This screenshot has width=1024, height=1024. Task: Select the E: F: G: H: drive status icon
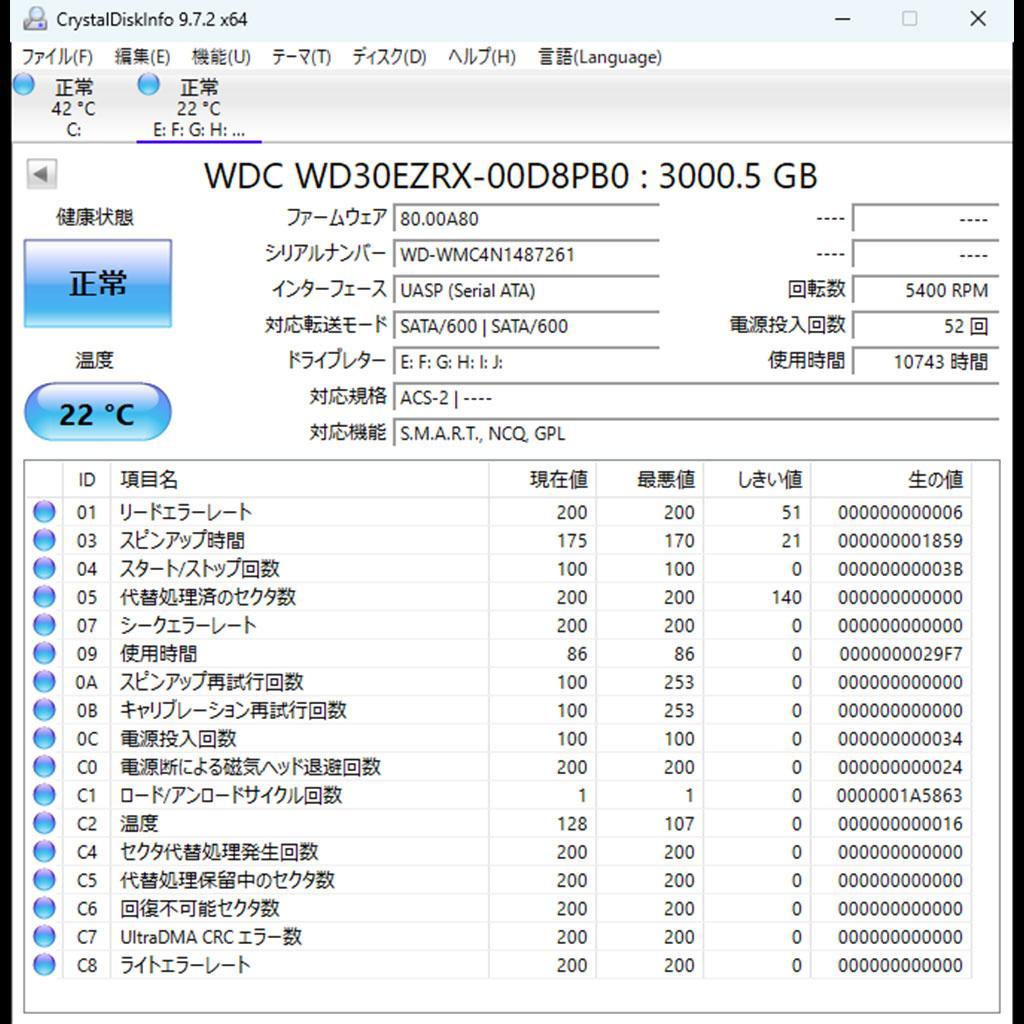tap(147, 87)
